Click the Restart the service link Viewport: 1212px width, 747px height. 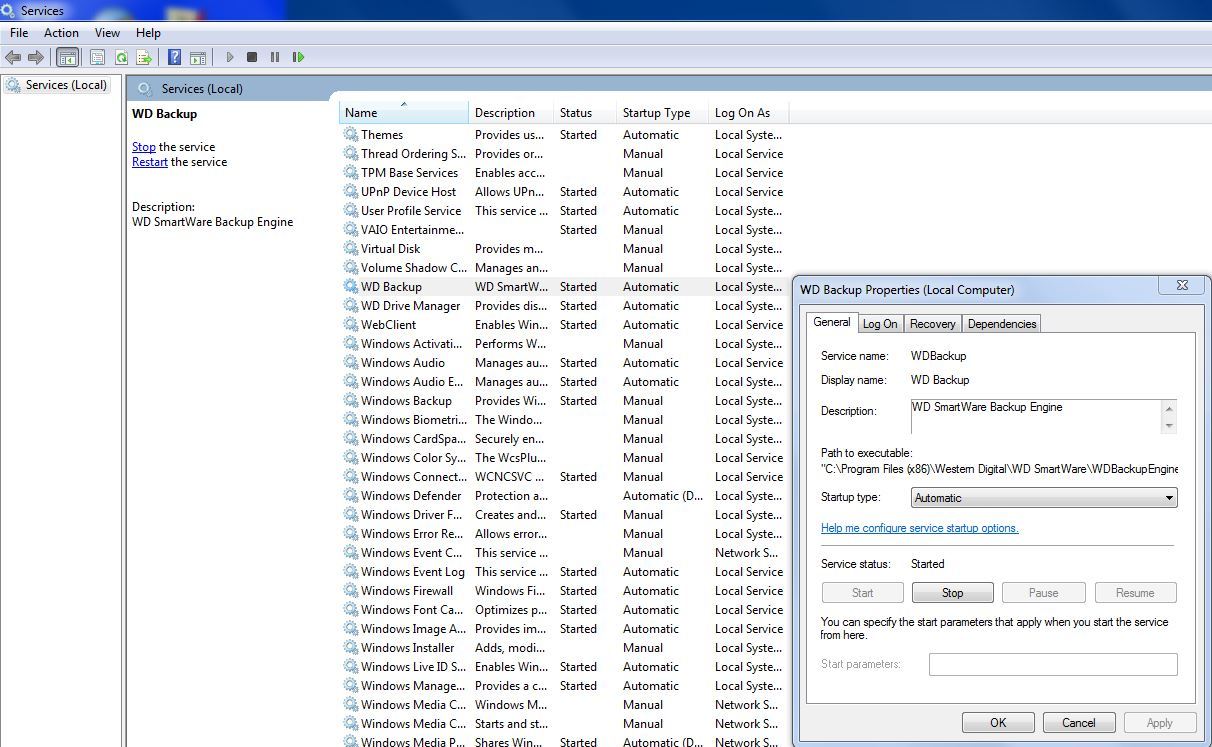click(150, 161)
